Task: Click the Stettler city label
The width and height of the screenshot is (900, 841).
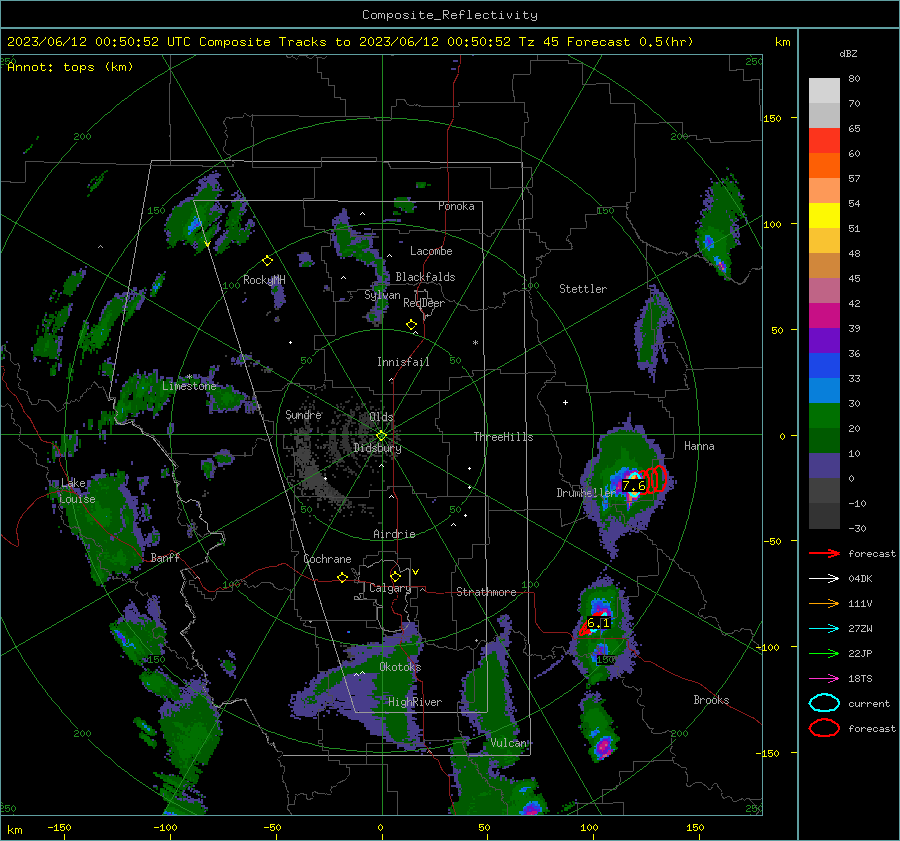Action: (583, 289)
